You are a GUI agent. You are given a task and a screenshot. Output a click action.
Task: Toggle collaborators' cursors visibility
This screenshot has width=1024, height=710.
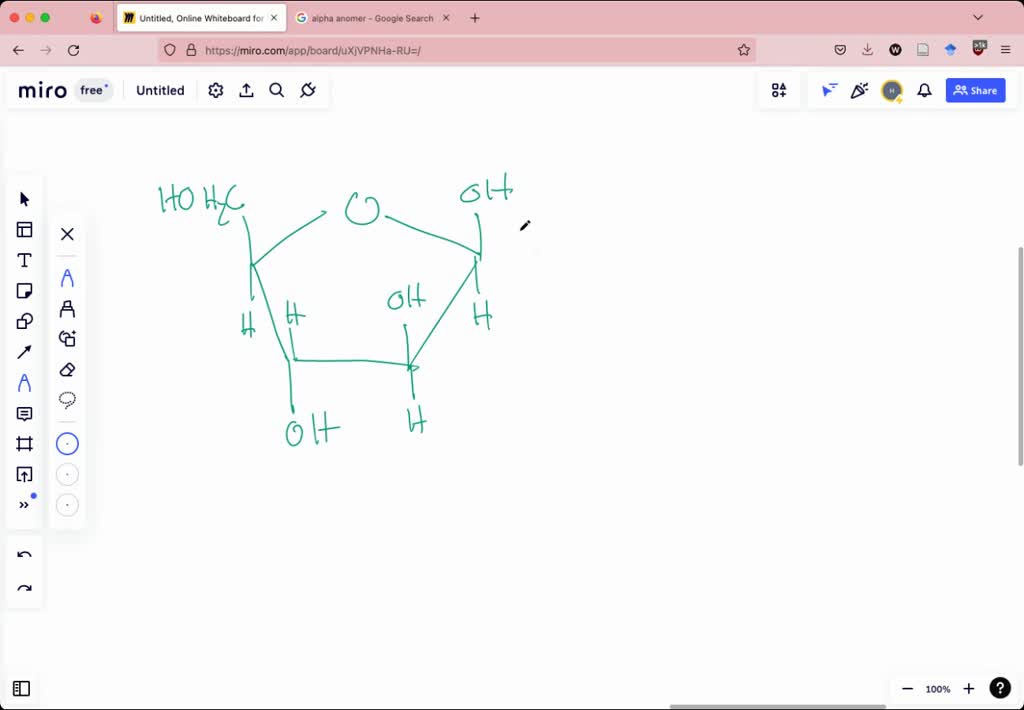(829, 90)
